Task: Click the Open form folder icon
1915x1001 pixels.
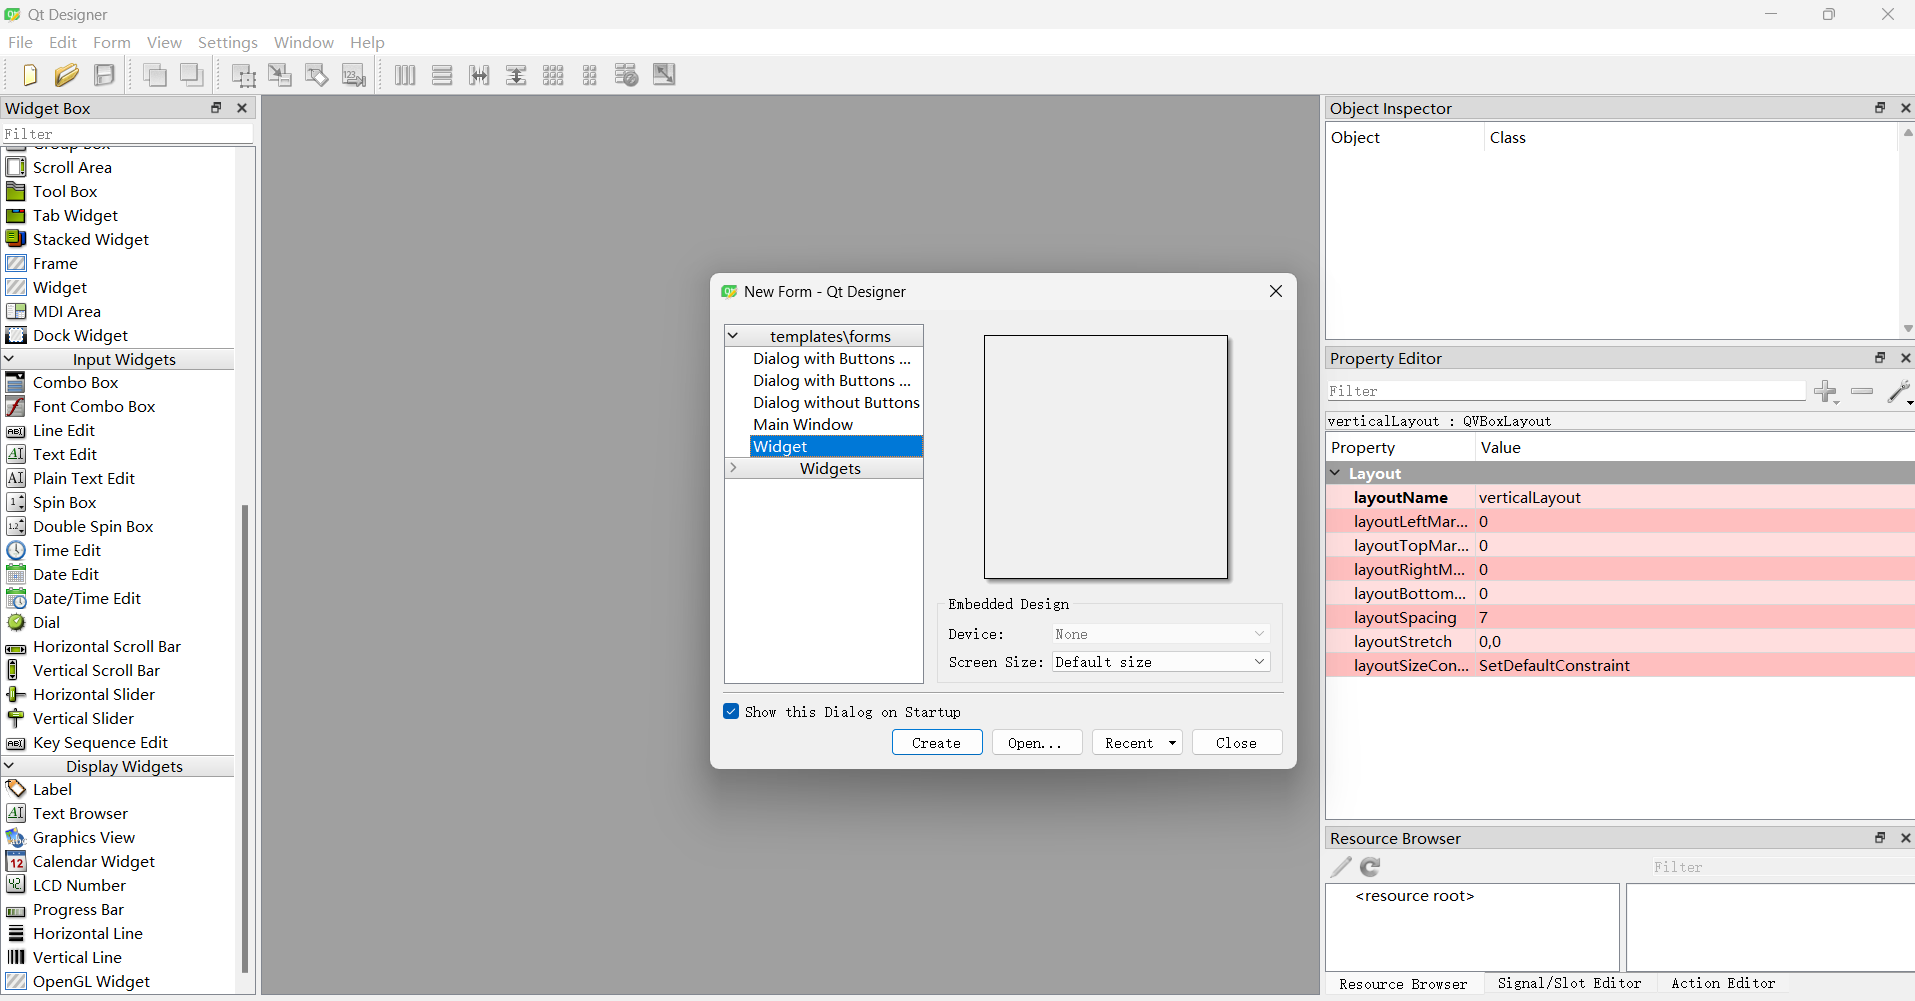Action: [x=66, y=75]
